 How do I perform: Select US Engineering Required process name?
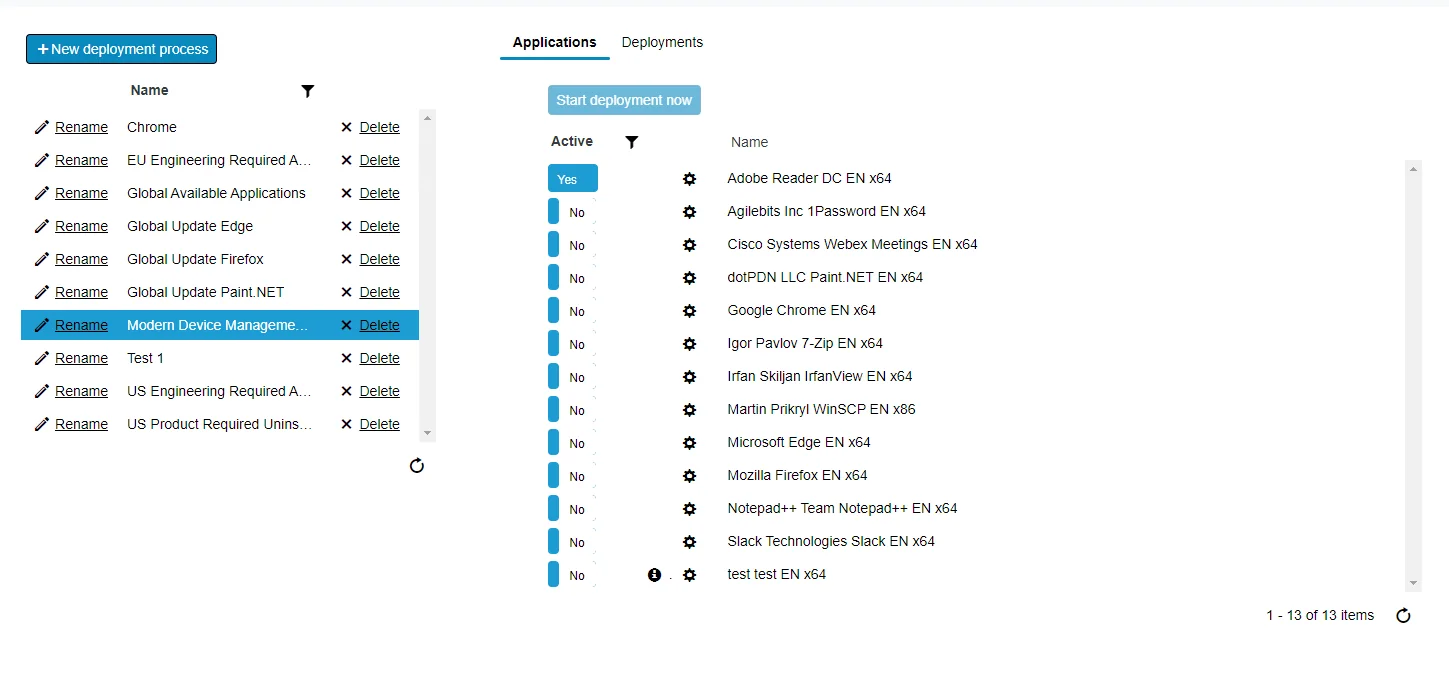pyautogui.click(x=219, y=391)
